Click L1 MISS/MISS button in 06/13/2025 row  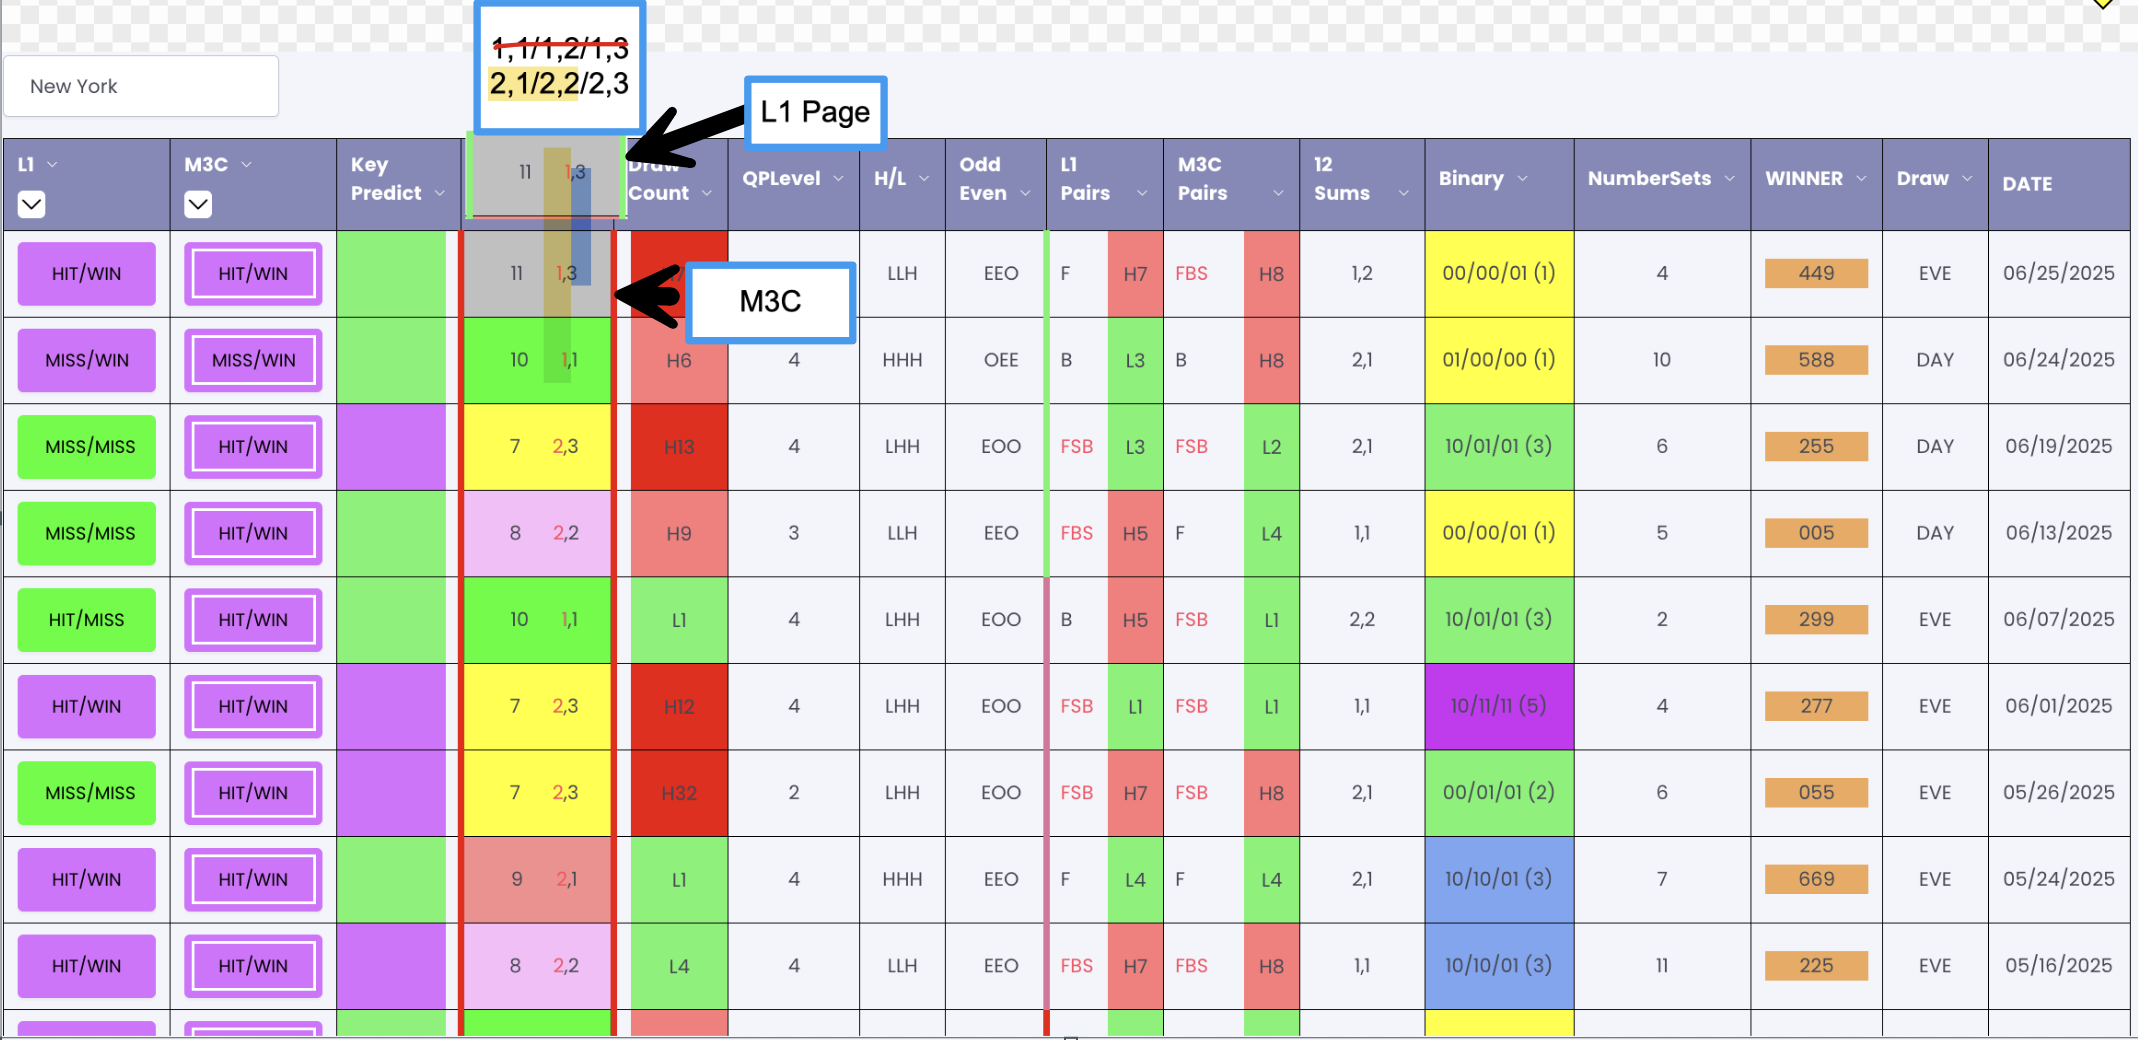87,533
